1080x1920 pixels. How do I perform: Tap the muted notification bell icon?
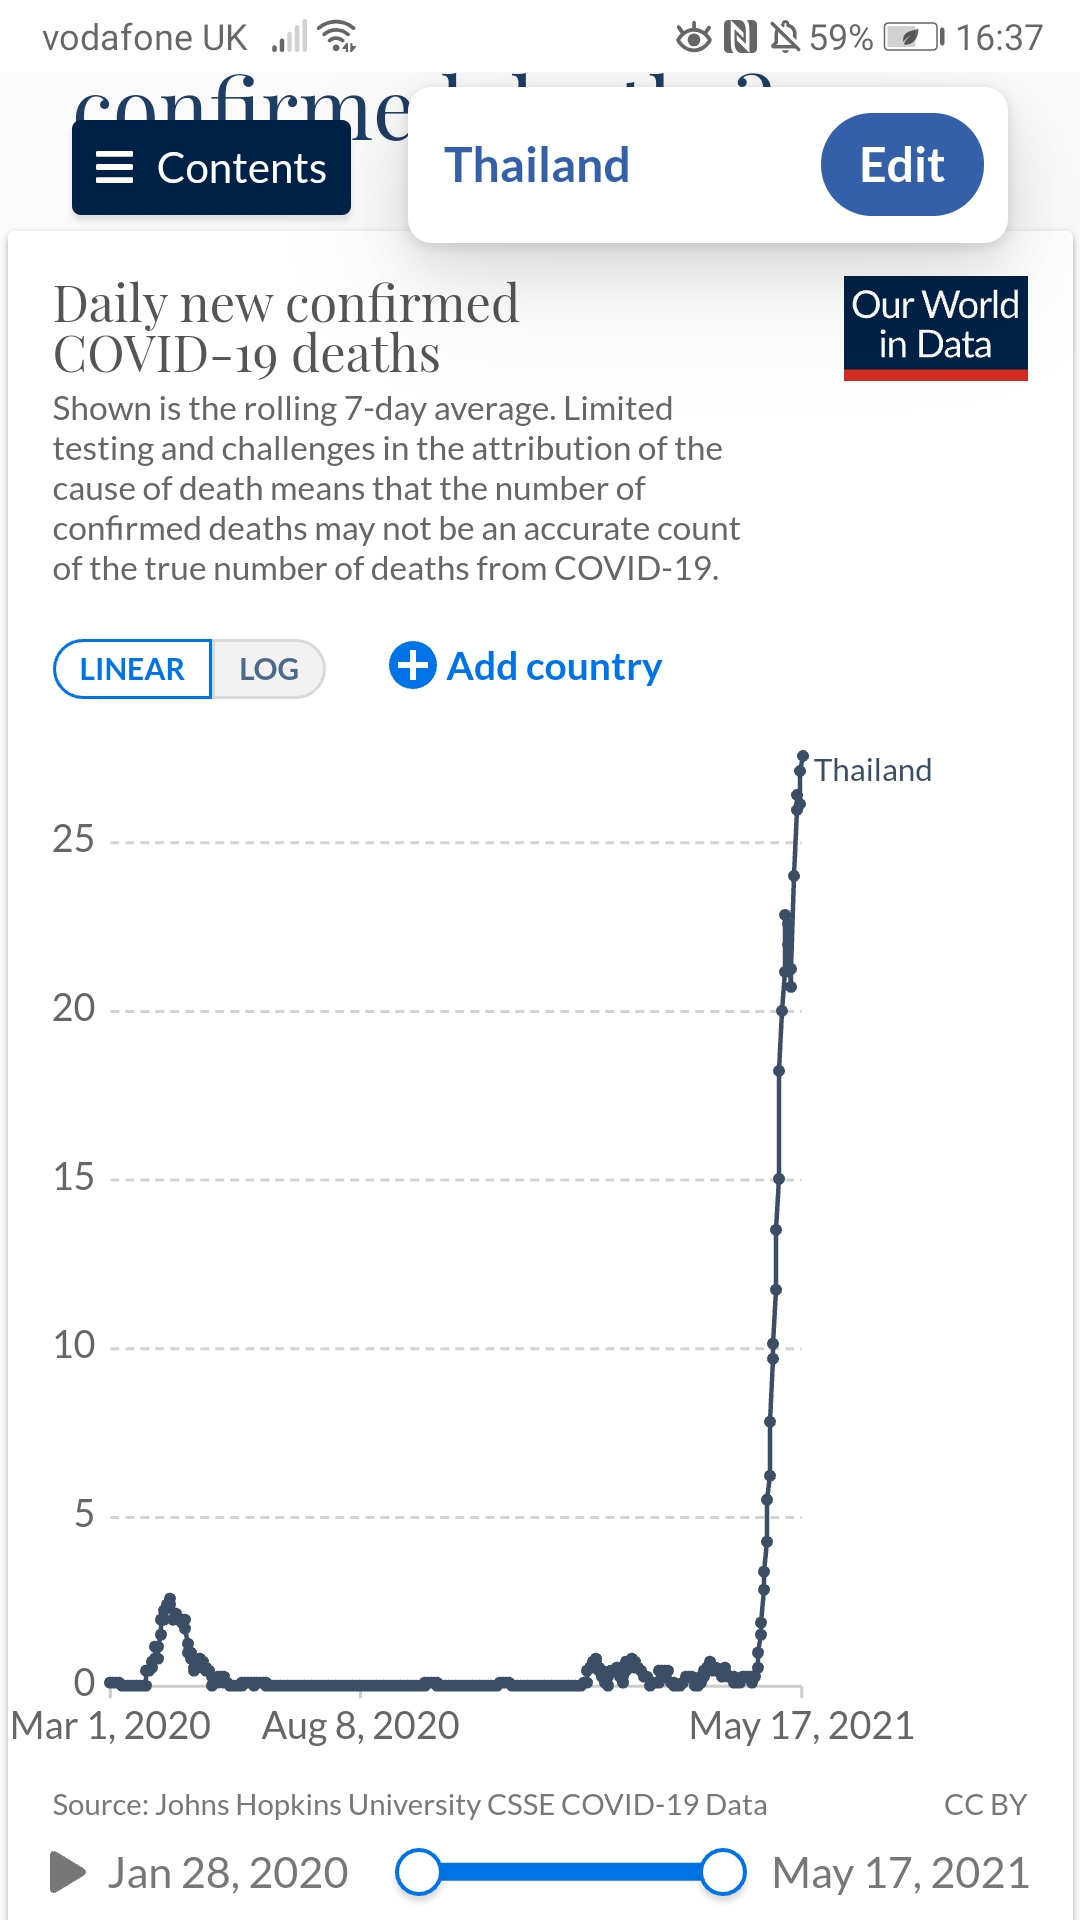[x=785, y=38]
